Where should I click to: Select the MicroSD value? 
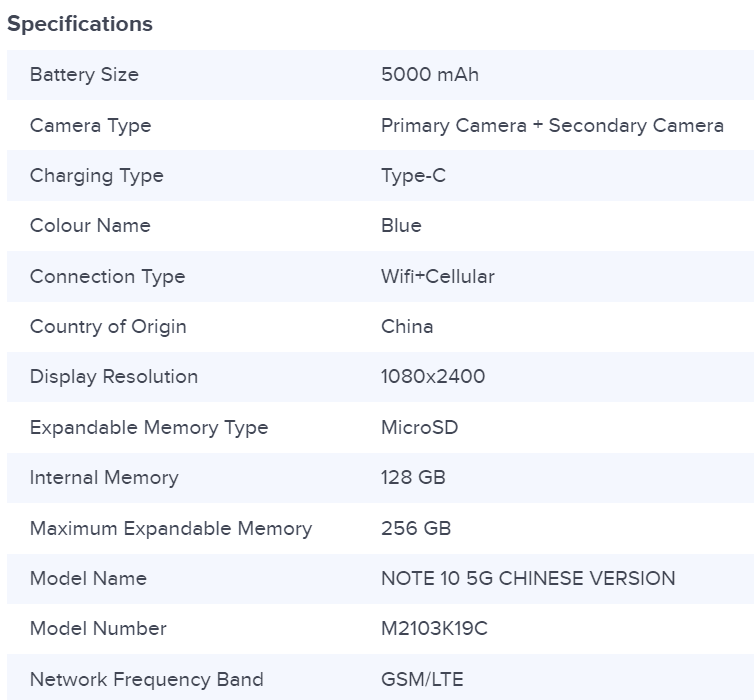pos(421,428)
